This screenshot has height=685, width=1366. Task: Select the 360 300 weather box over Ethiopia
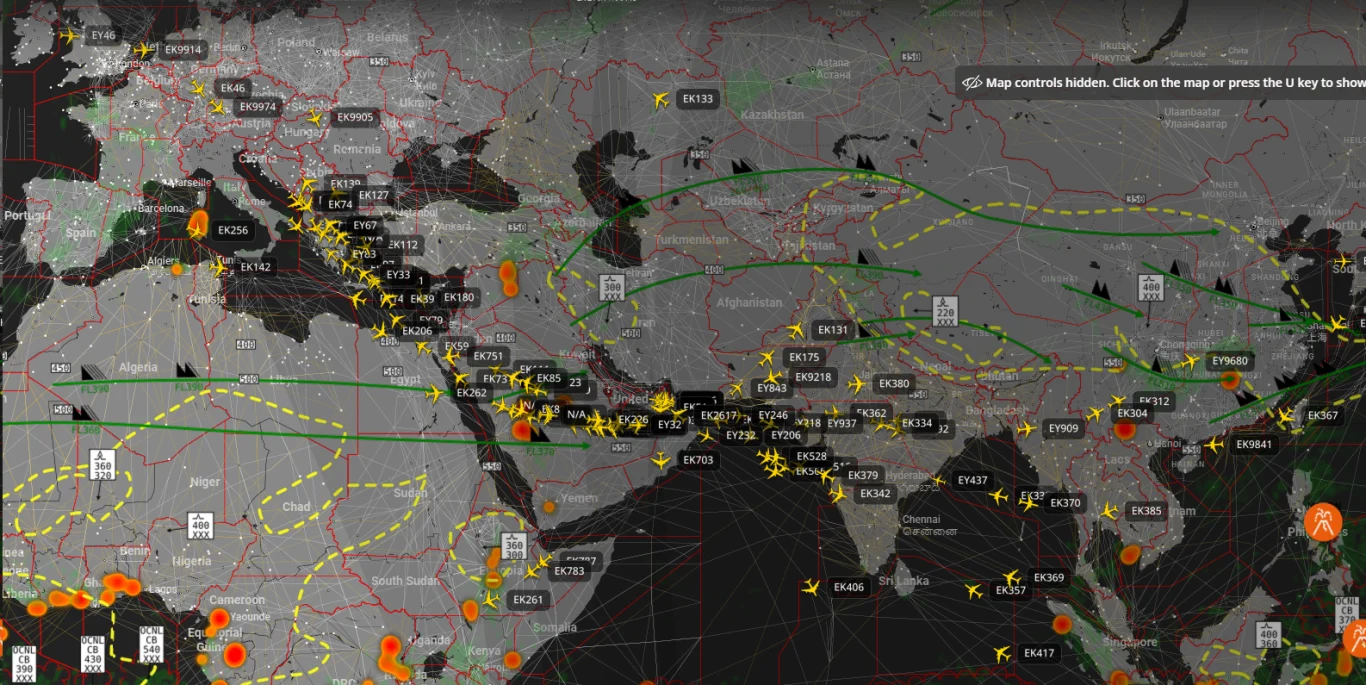tap(514, 548)
